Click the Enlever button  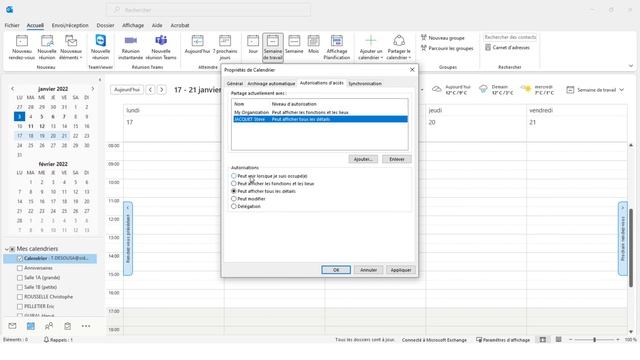point(397,159)
